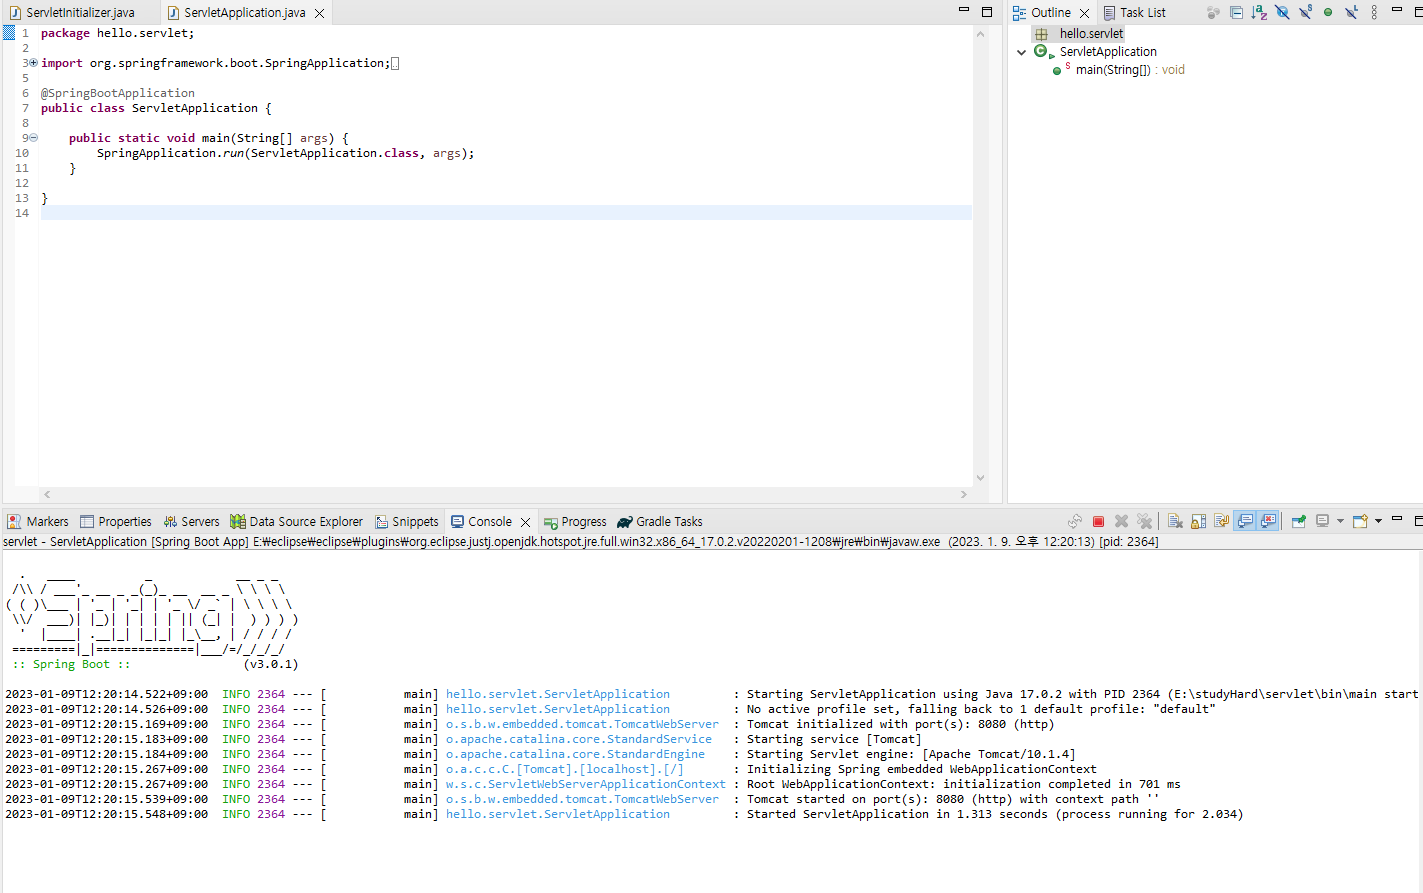
Task: Open TomcatWebServer link on 'Tomcat initialized' row
Action: tap(582, 724)
